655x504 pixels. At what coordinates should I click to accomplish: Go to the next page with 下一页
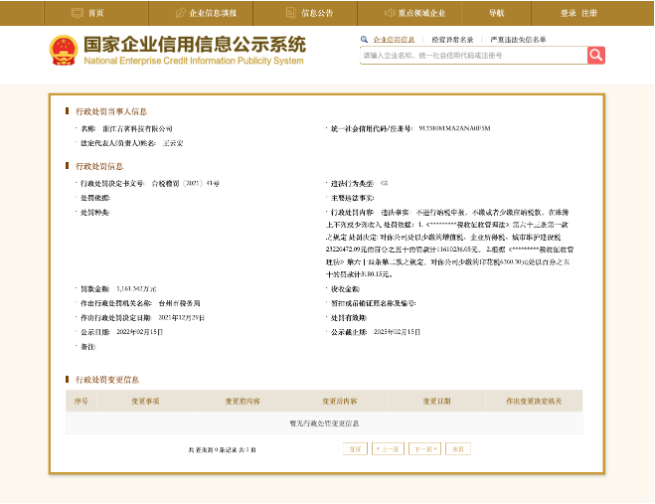425,449
